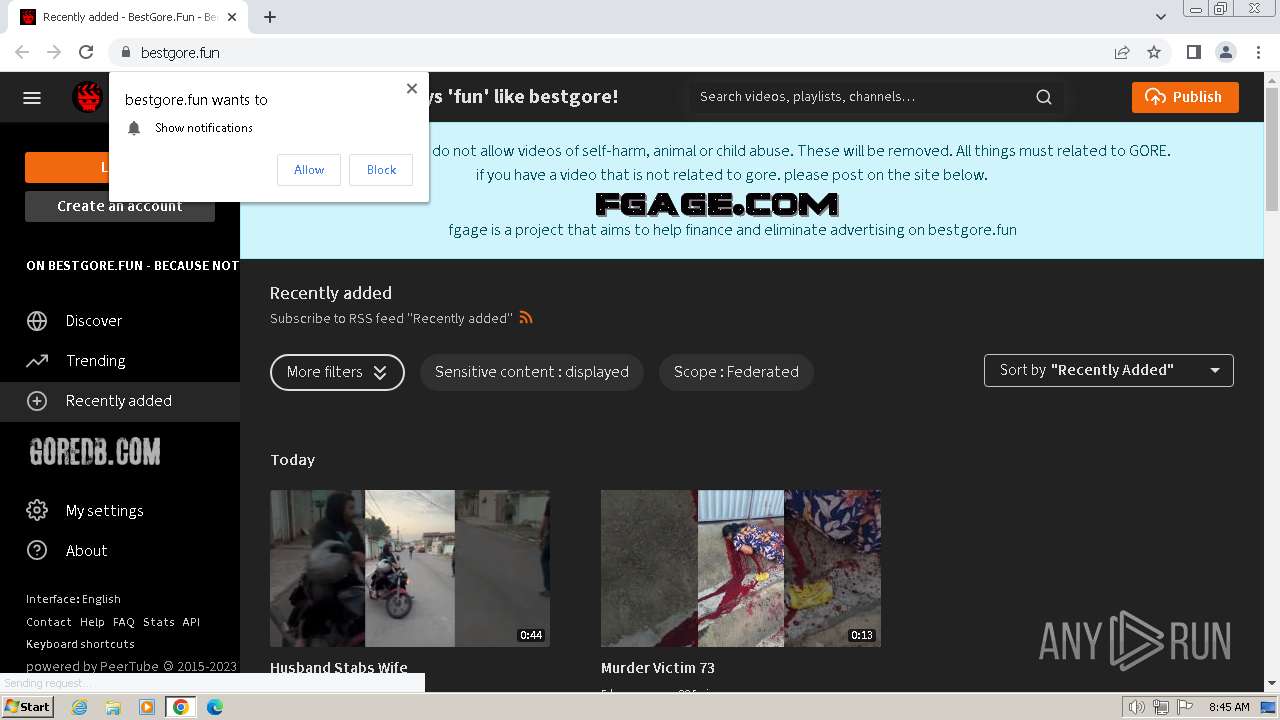
Task: Click the address bar URL
Action: tap(180, 52)
